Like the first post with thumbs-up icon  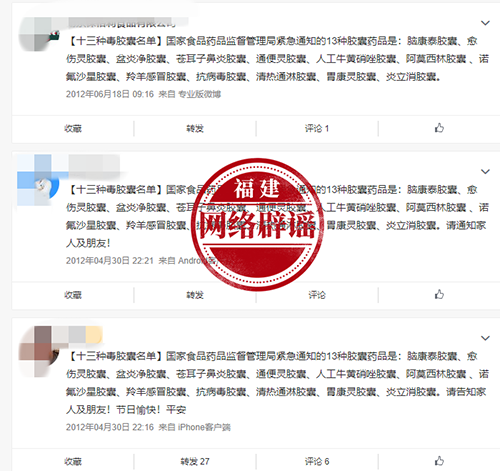pyautogui.click(x=439, y=128)
